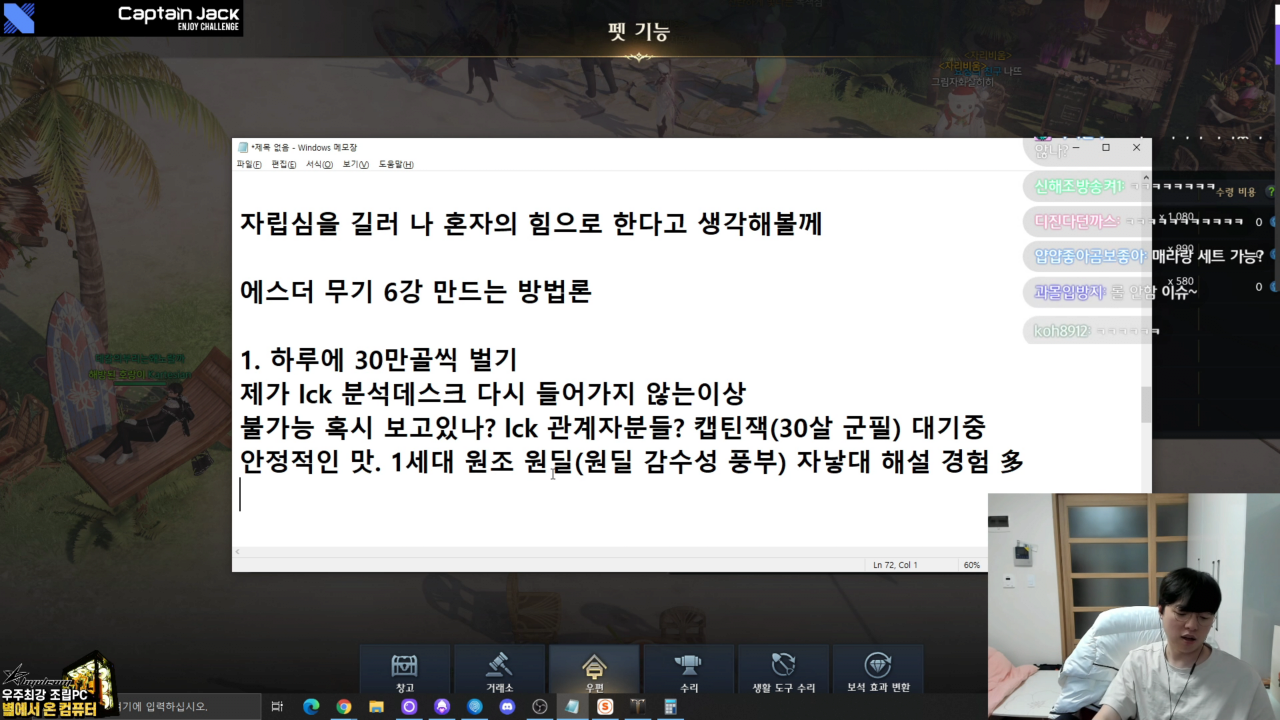Open the 편집(E) menu in Notepad
1280x720 pixels.
[284, 164]
